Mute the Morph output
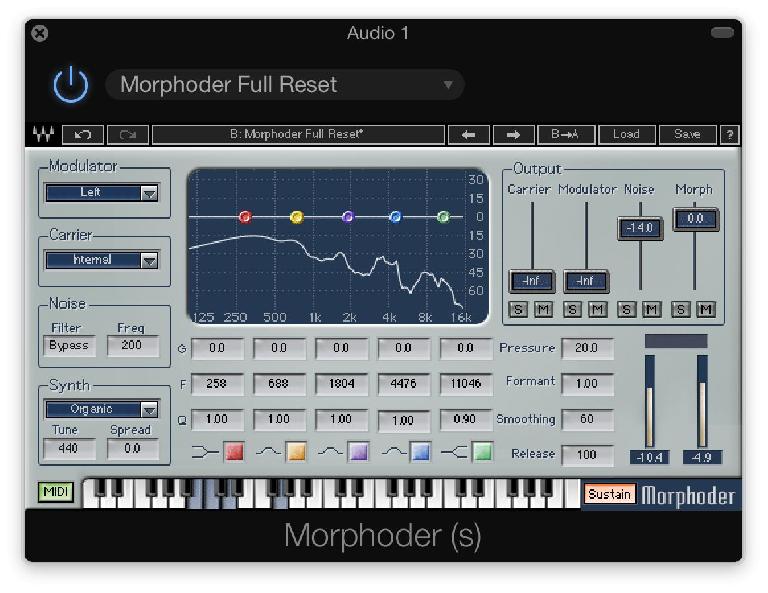 click(706, 309)
